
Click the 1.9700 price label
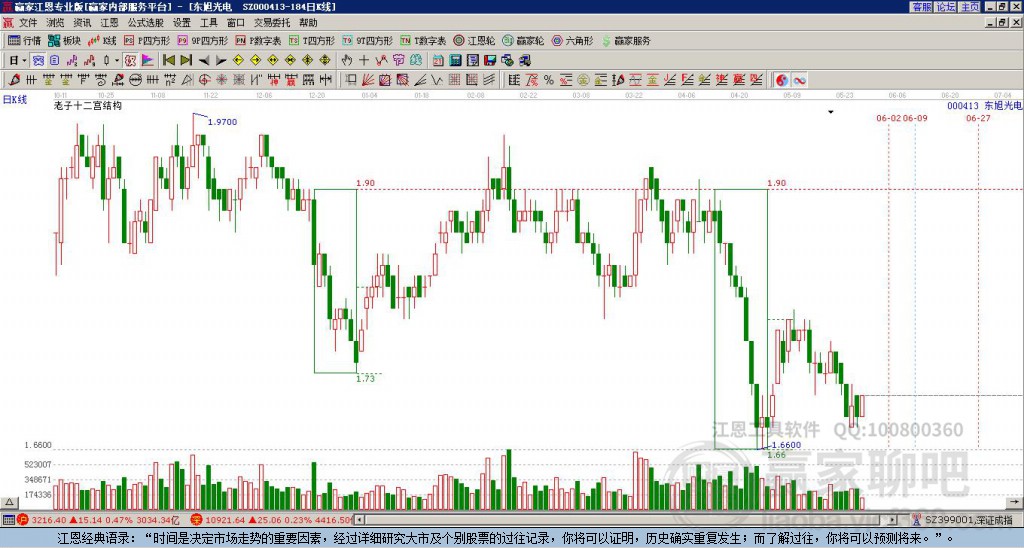click(x=222, y=122)
